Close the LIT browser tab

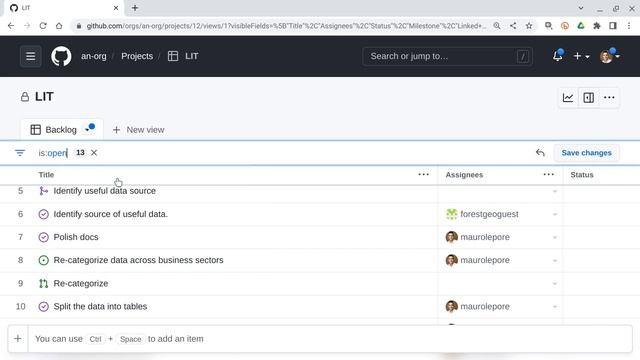pos(116,8)
